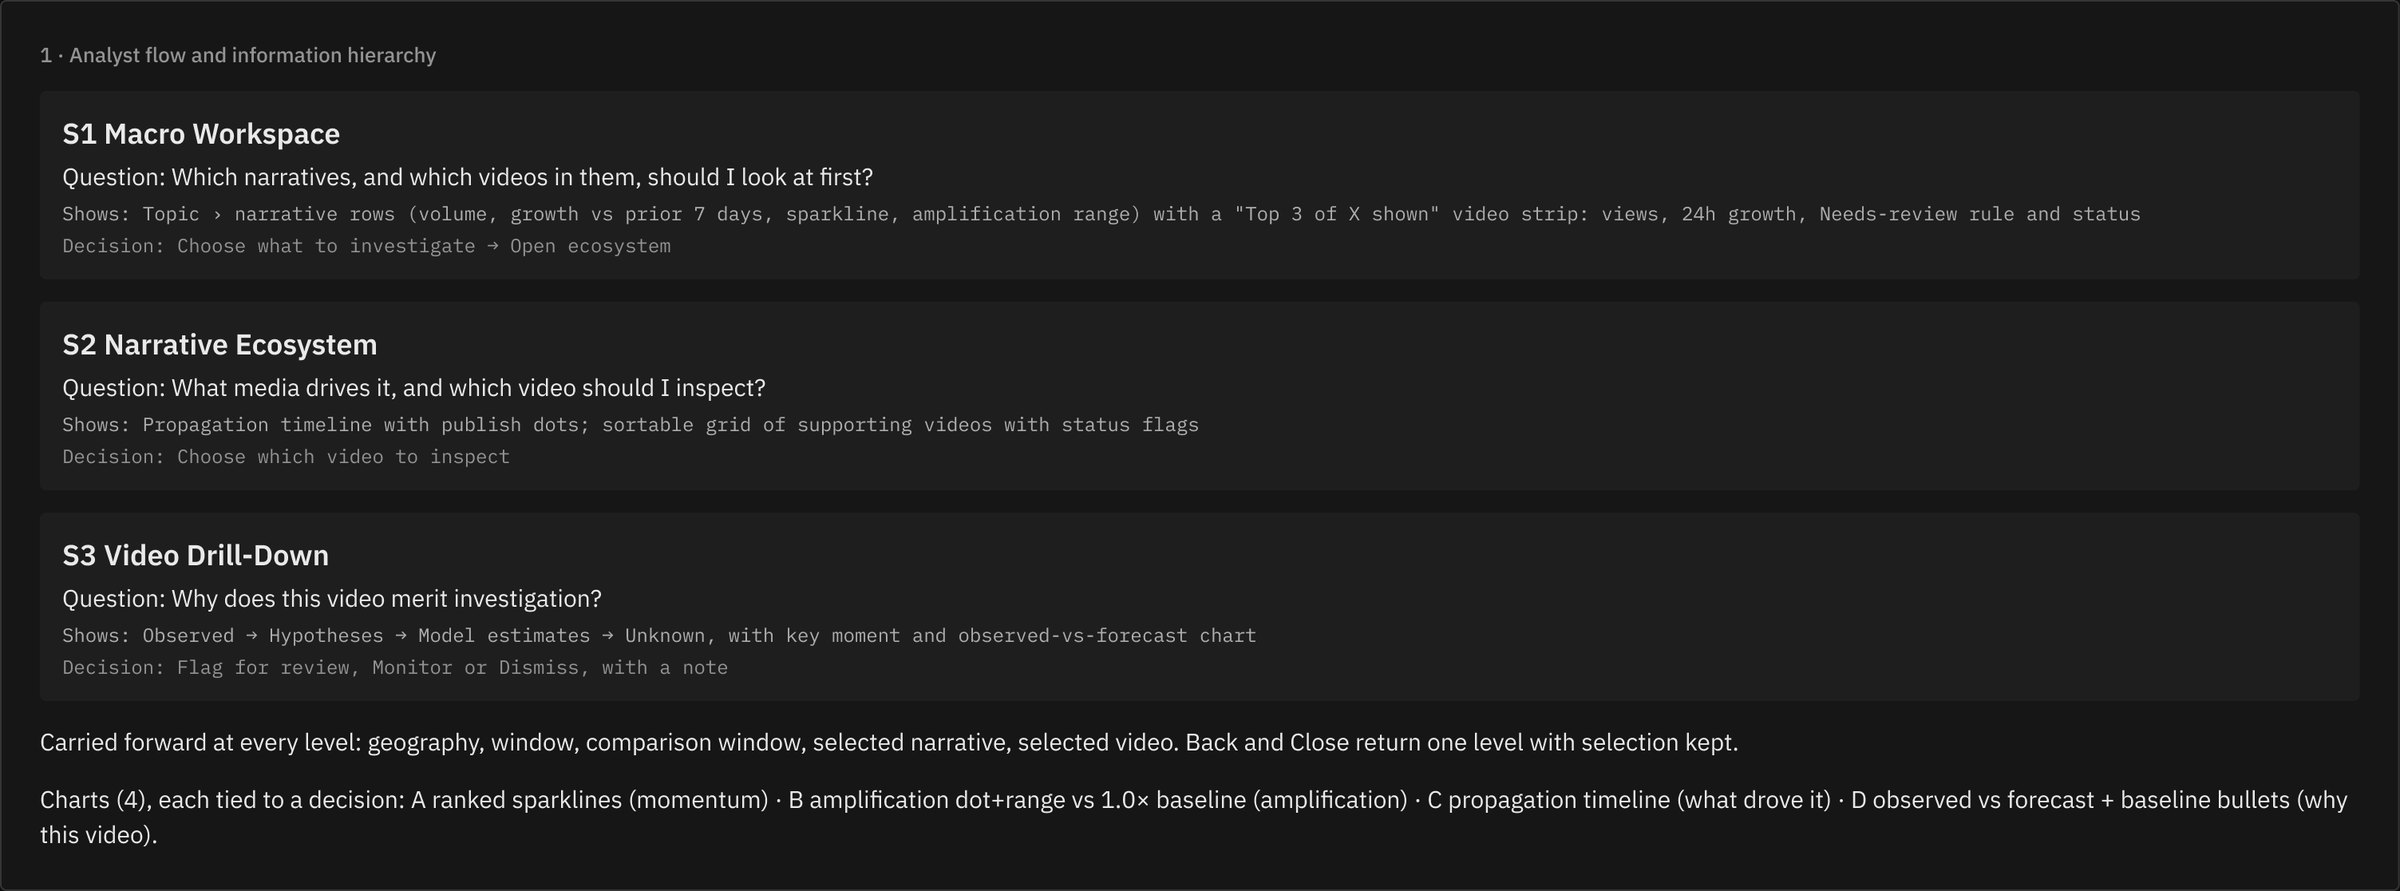Click the Decision line ending with Open ecosystem
Viewport: 2400px width, 891px height.
pyautogui.click(x=366, y=246)
